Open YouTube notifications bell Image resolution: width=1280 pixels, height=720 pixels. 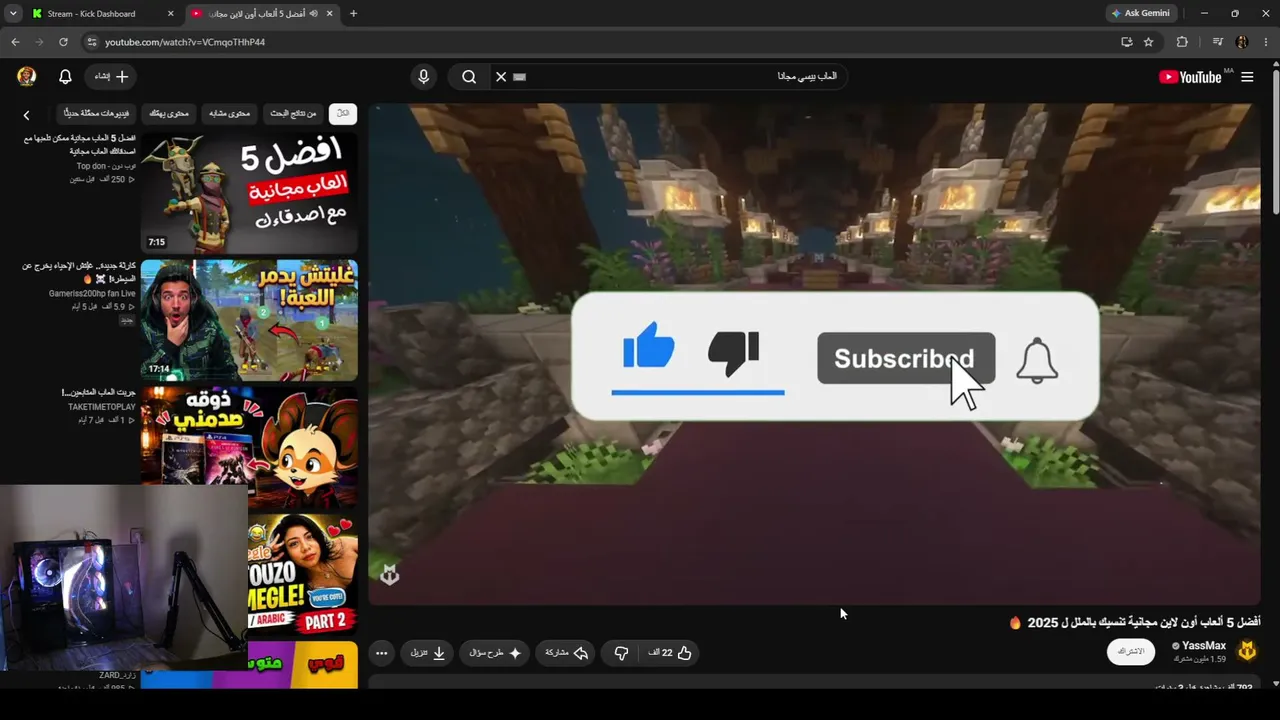coord(65,76)
